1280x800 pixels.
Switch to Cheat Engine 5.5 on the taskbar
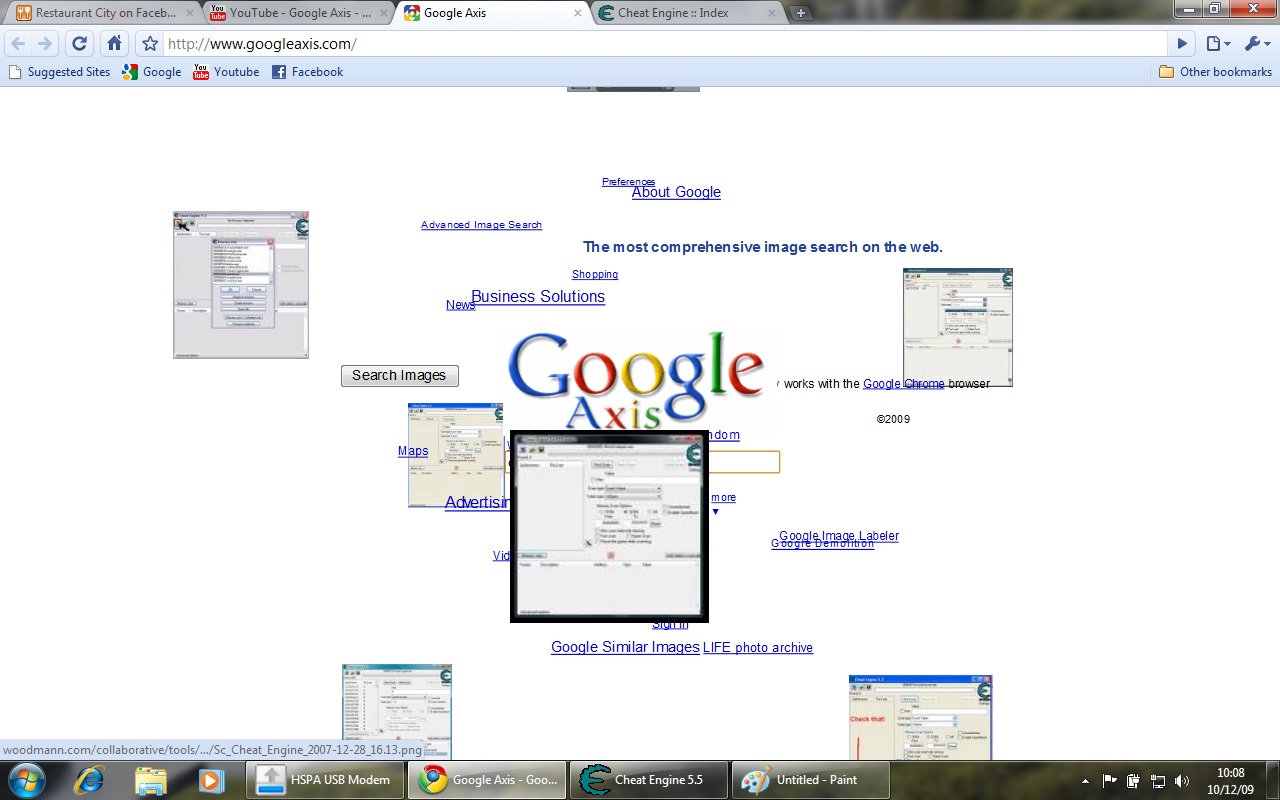(649, 780)
